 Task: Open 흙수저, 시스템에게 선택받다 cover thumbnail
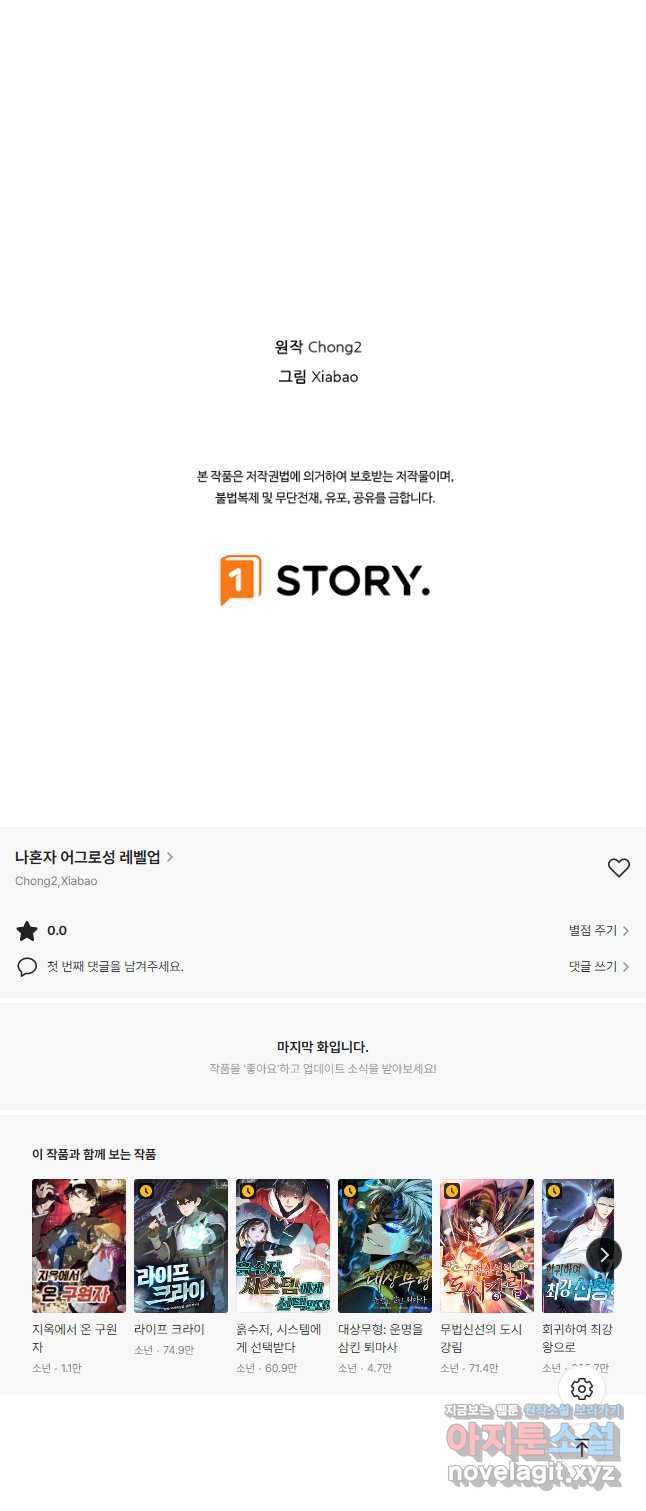pos(283,1246)
